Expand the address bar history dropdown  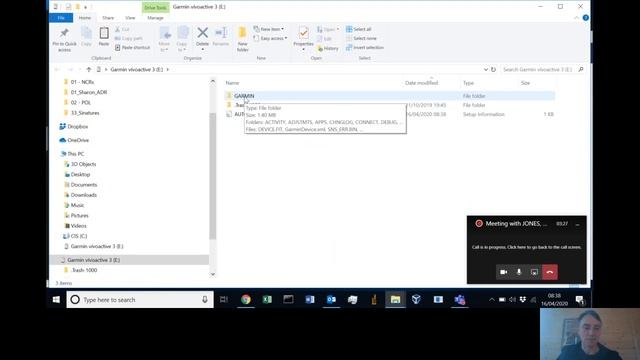coord(486,69)
